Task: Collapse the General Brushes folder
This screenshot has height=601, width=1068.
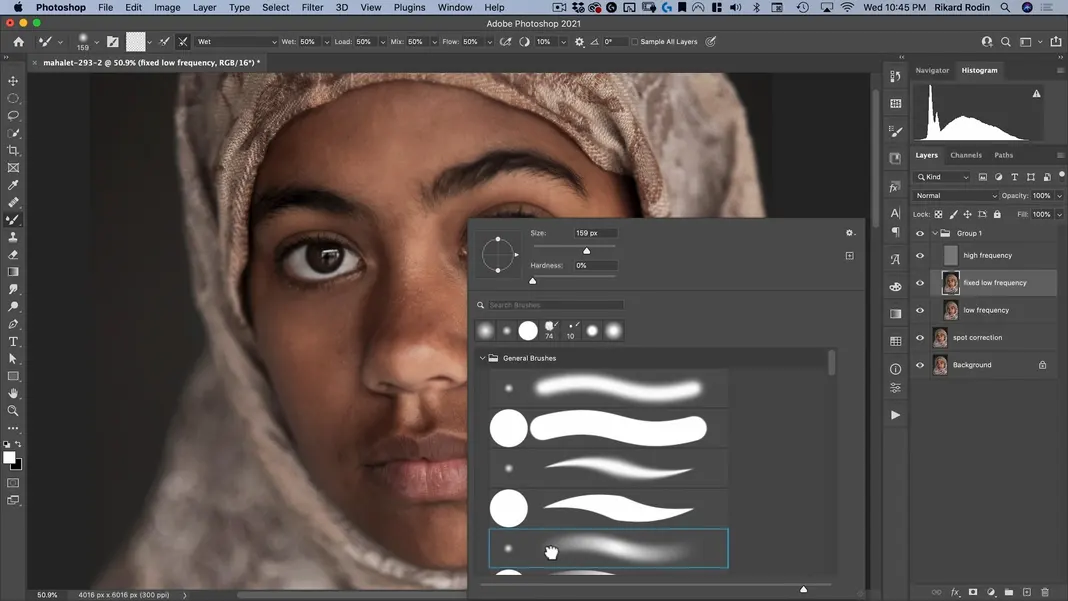Action: click(x=482, y=358)
